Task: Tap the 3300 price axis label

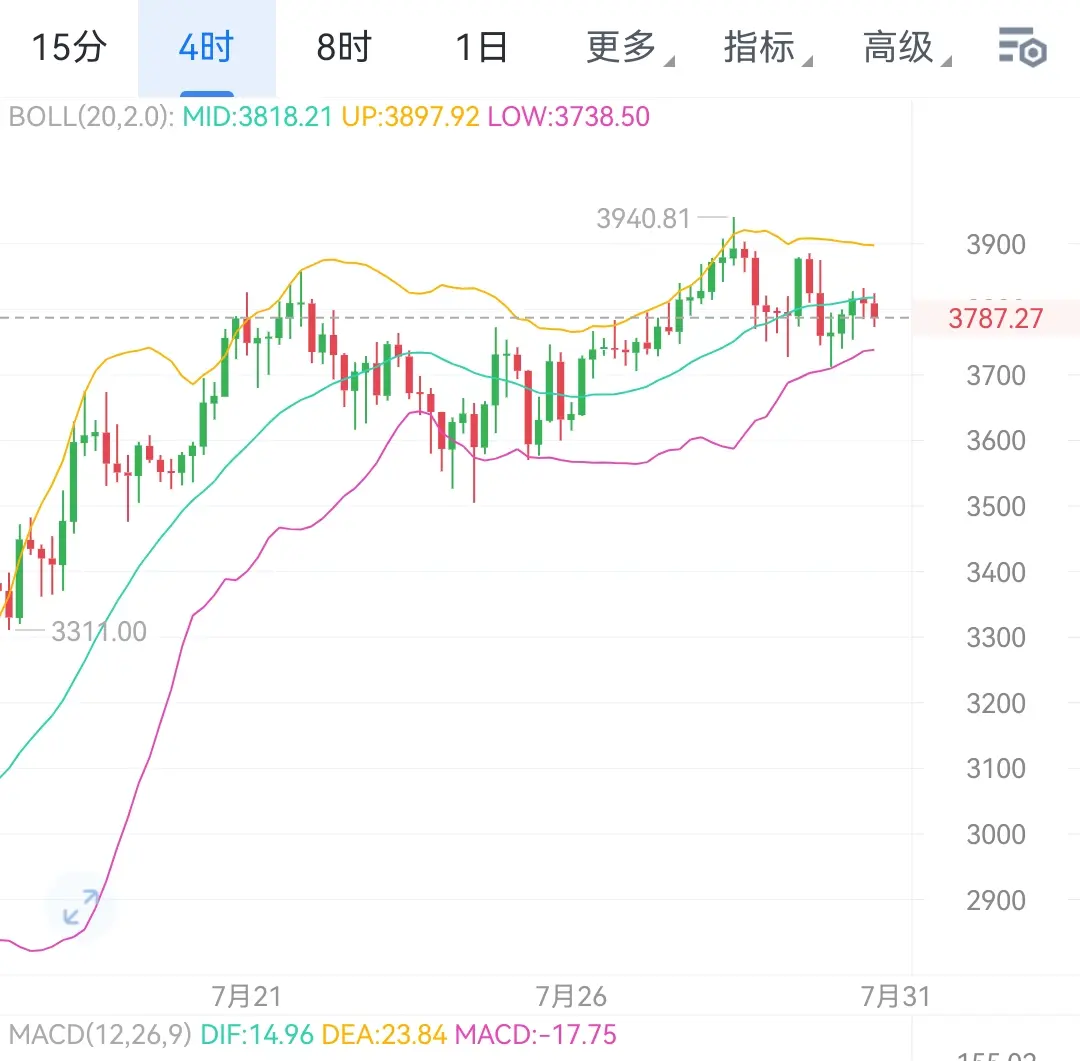Action: [x=996, y=637]
